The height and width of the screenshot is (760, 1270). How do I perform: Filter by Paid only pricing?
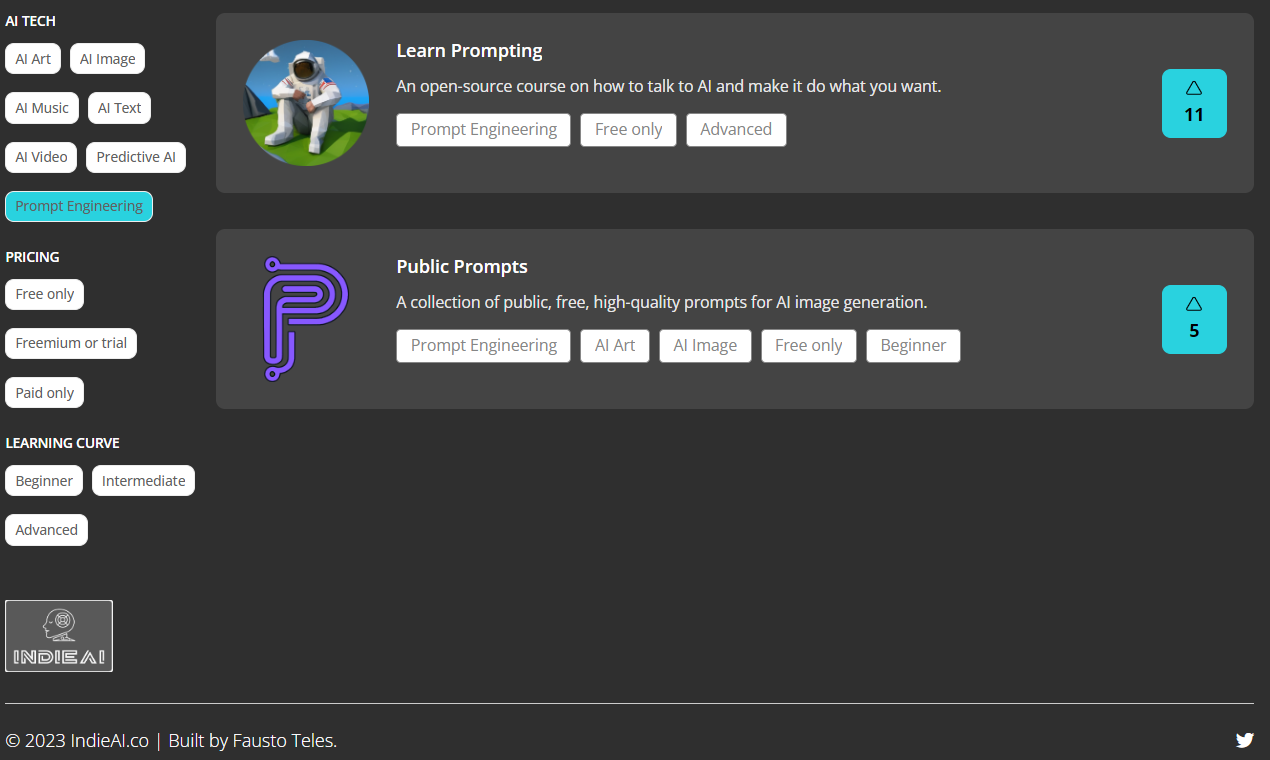coord(45,393)
